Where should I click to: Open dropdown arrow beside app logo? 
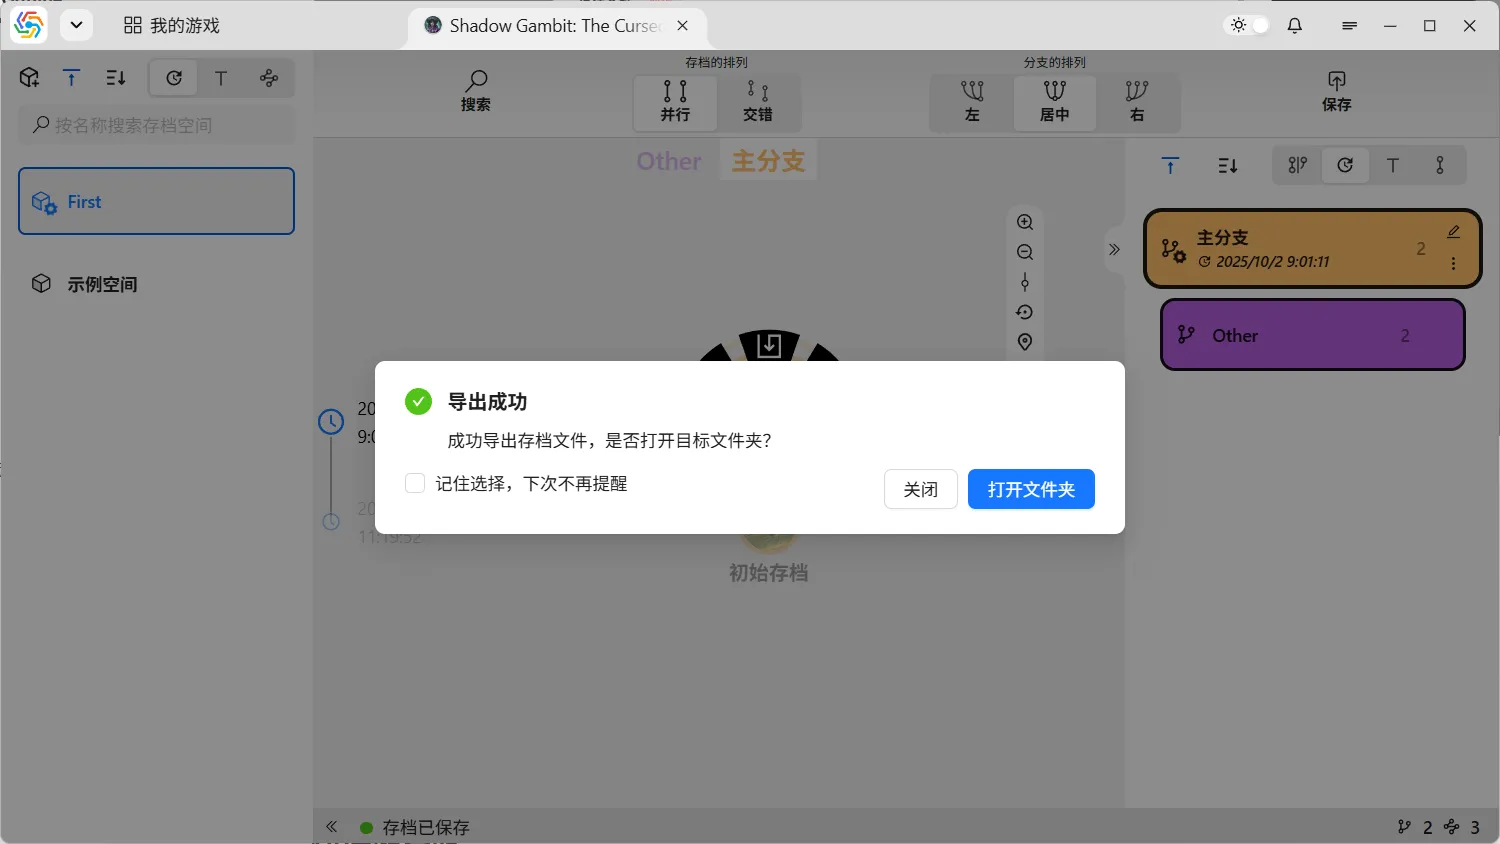tap(76, 26)
